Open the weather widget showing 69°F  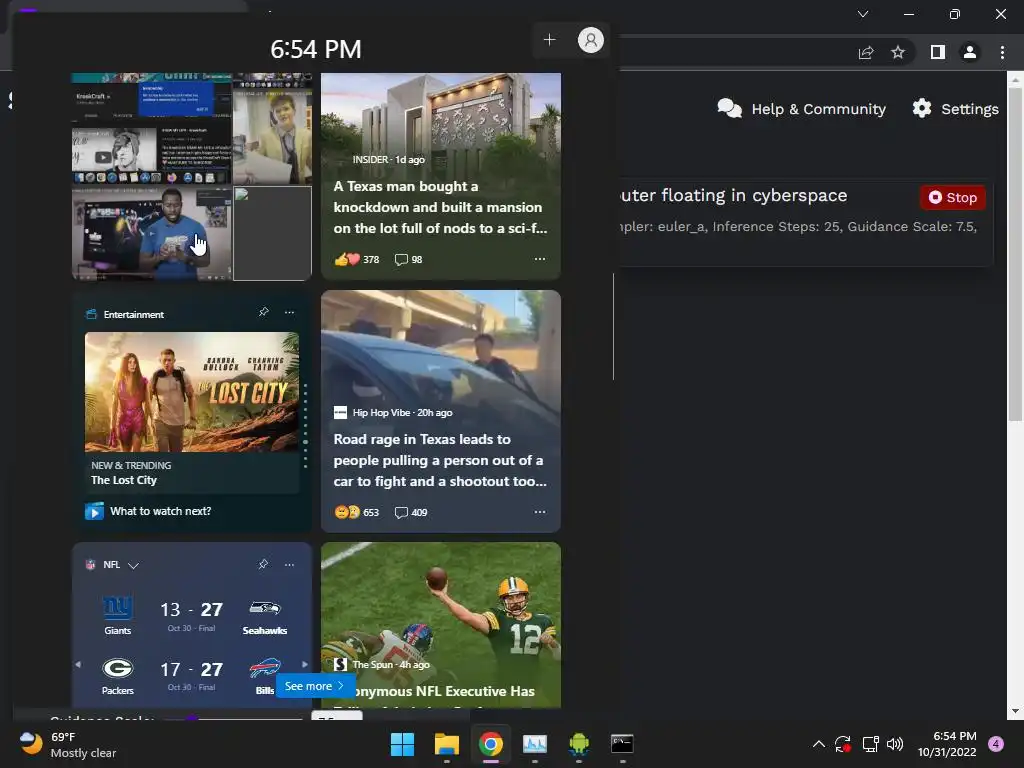pos(67,744)
